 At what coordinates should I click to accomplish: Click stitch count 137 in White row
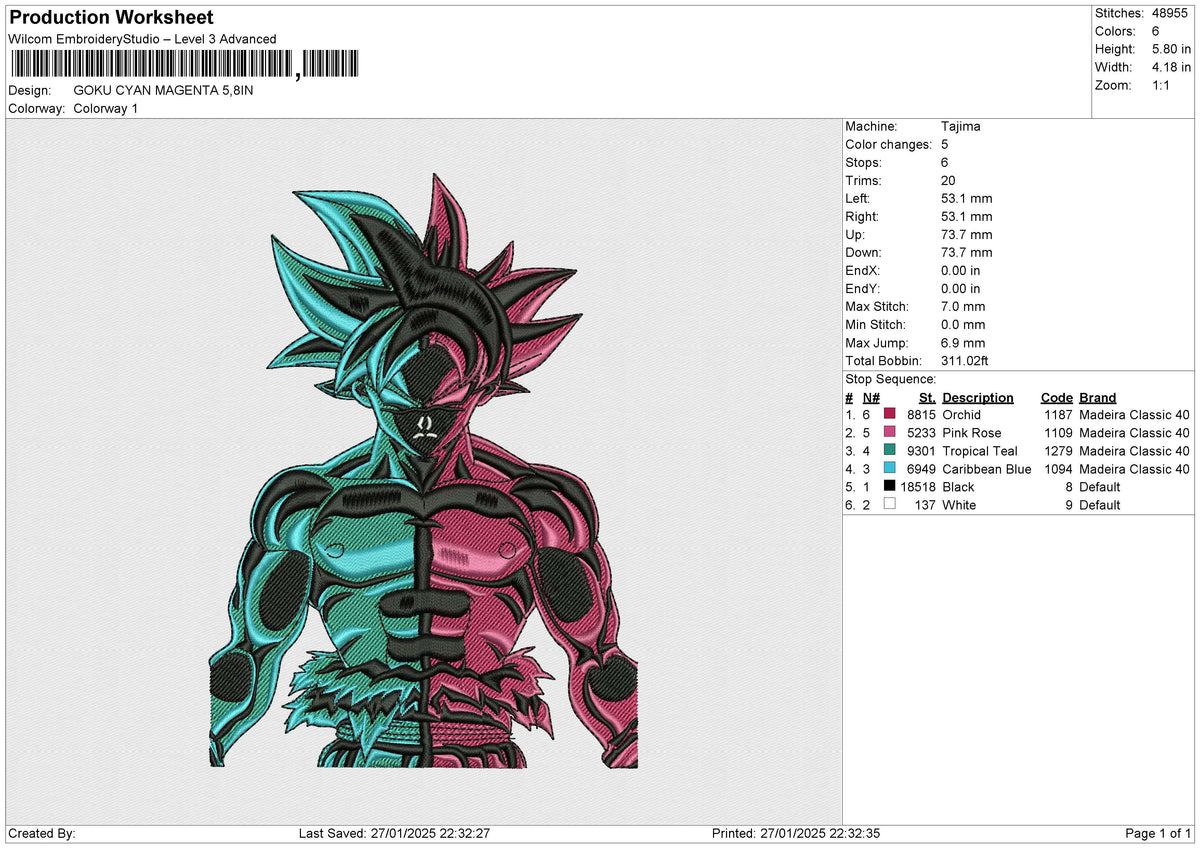tap(925, 504)
